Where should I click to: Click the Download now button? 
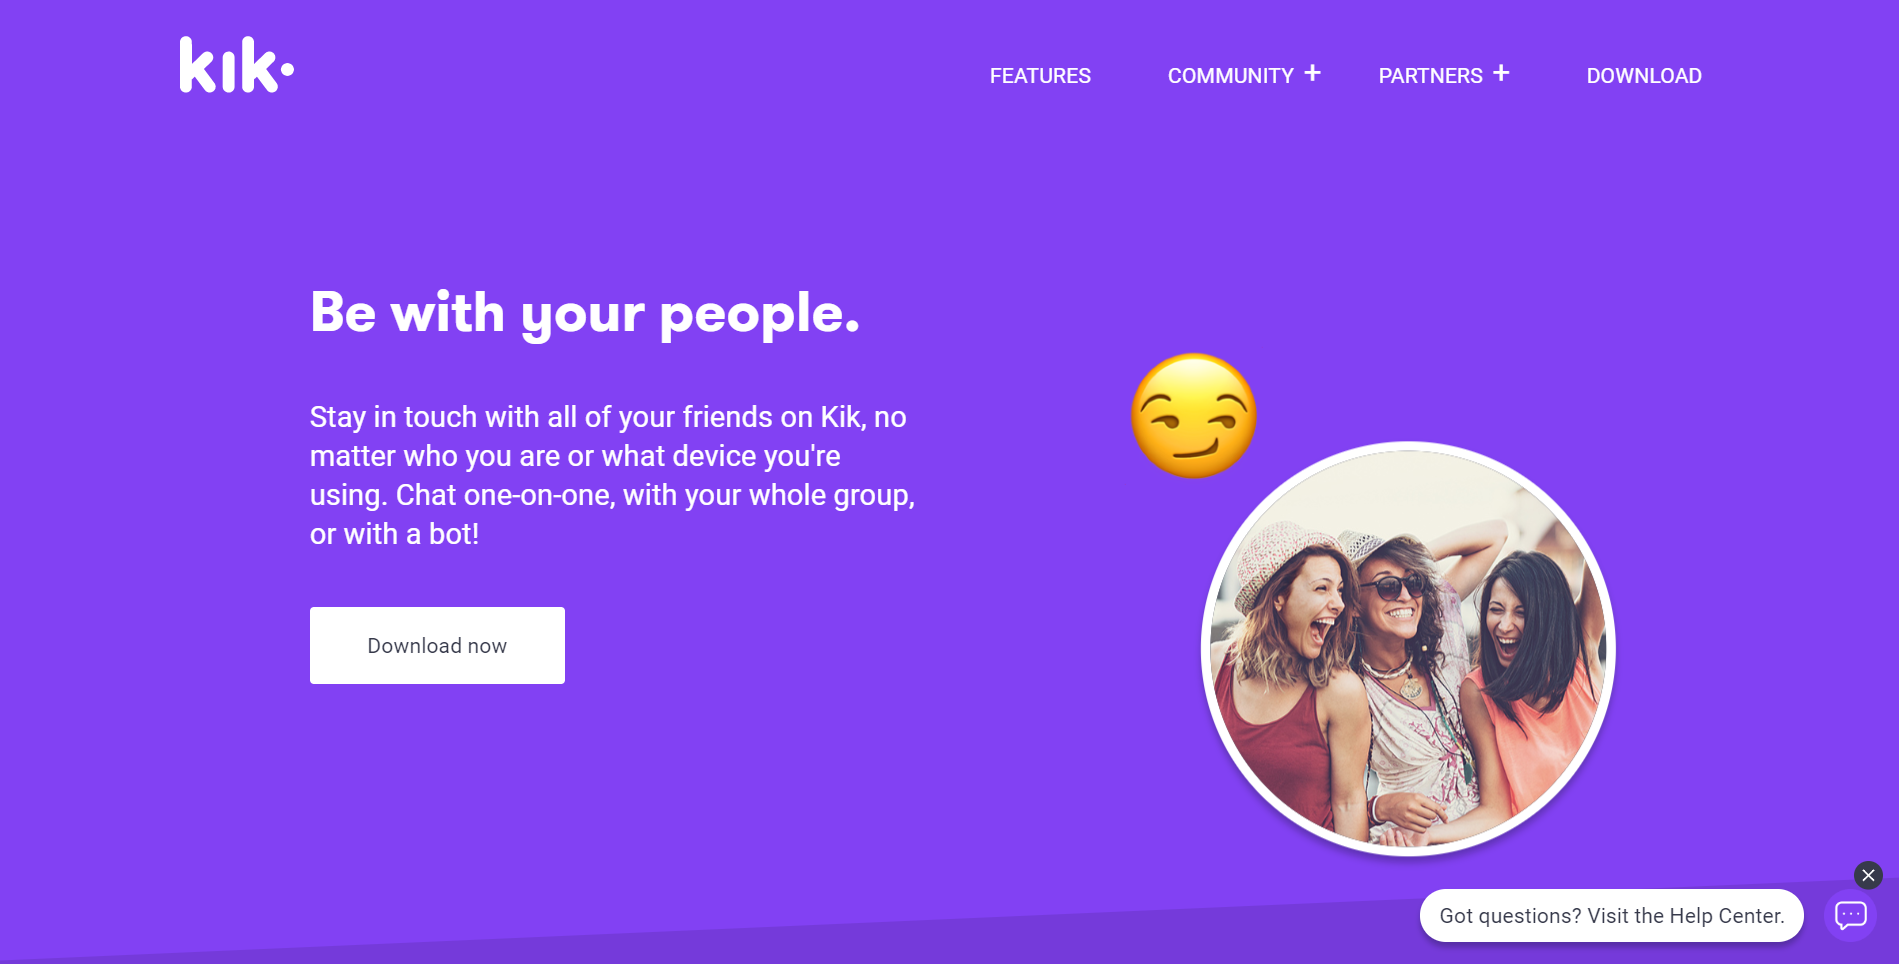437,645
